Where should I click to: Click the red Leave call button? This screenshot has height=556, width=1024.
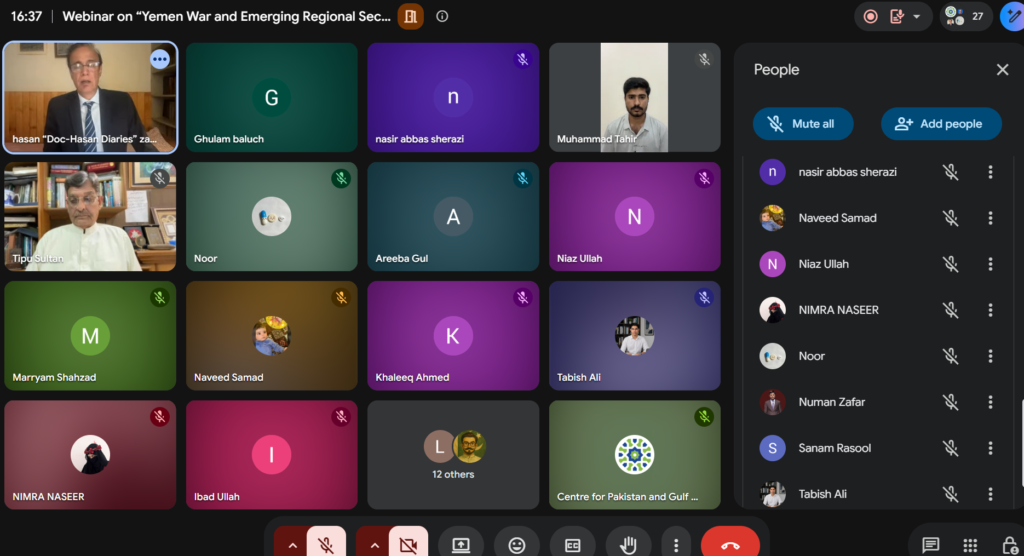730,544
